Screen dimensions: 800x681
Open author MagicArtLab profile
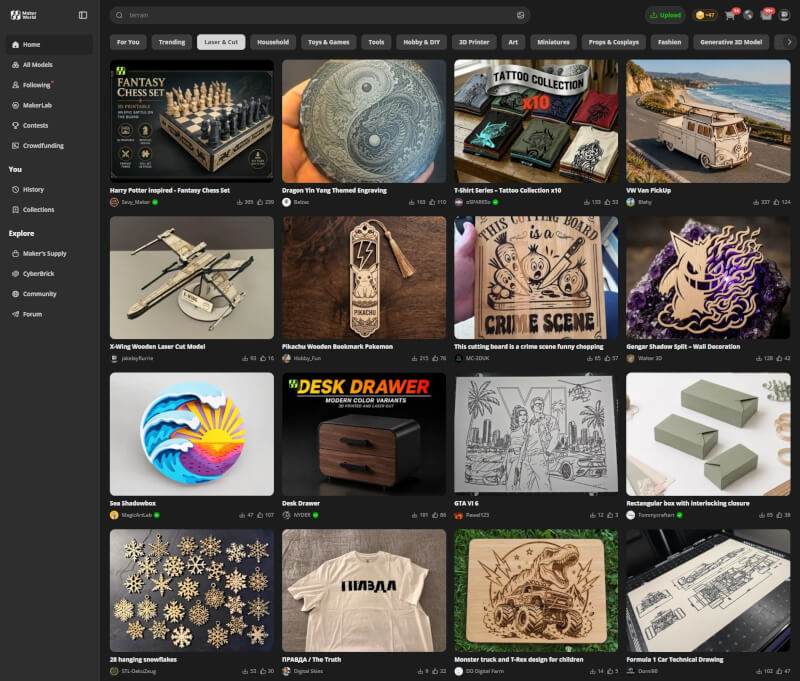click(x=137, y=515)
